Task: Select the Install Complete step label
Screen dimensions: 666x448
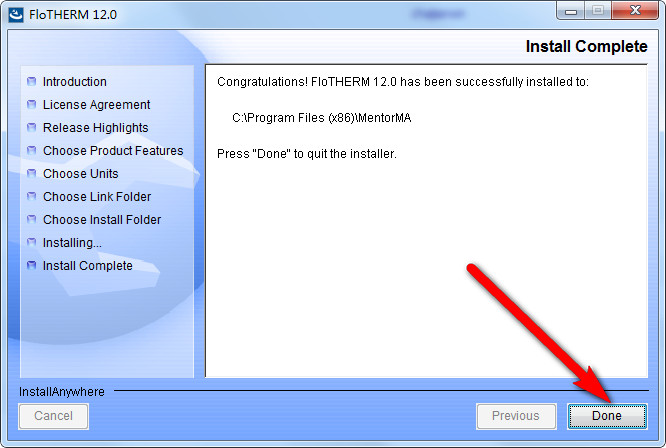Action: point(87,266)
